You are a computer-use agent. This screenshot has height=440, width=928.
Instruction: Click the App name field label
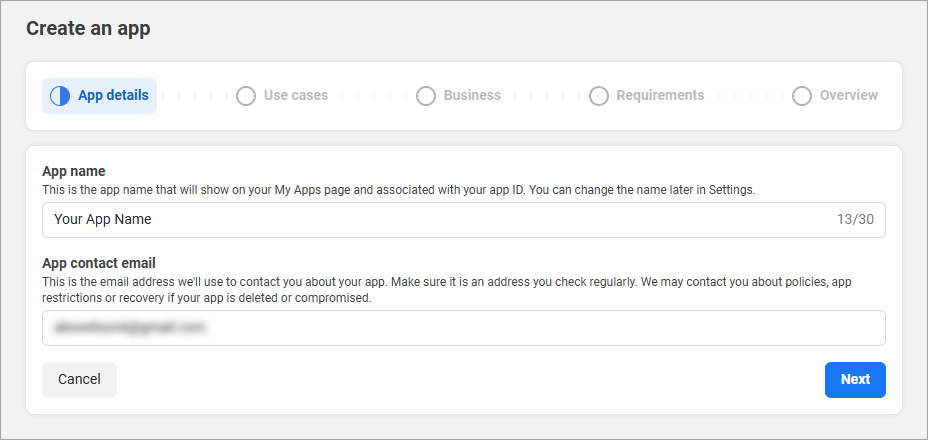coord(74,171)
